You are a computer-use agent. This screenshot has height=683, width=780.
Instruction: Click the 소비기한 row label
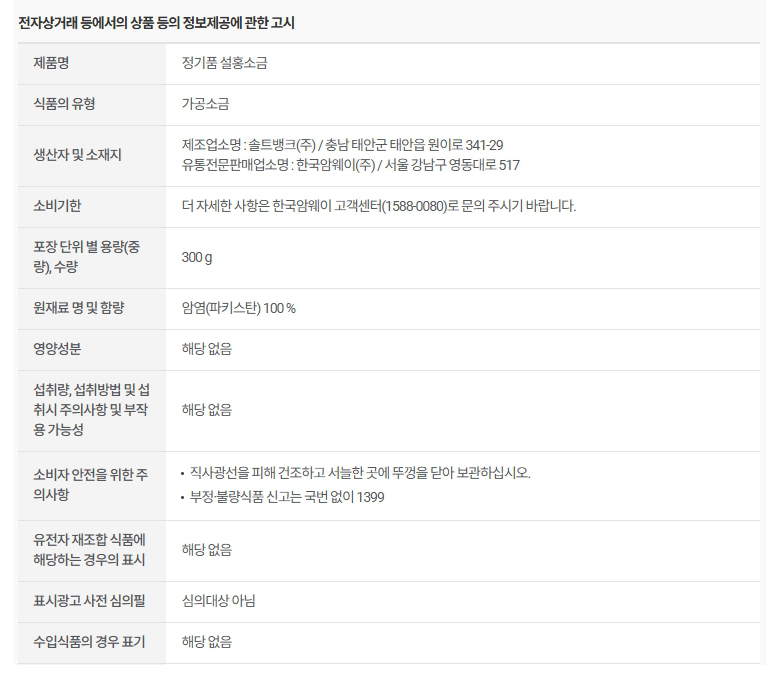coord(57,206)
